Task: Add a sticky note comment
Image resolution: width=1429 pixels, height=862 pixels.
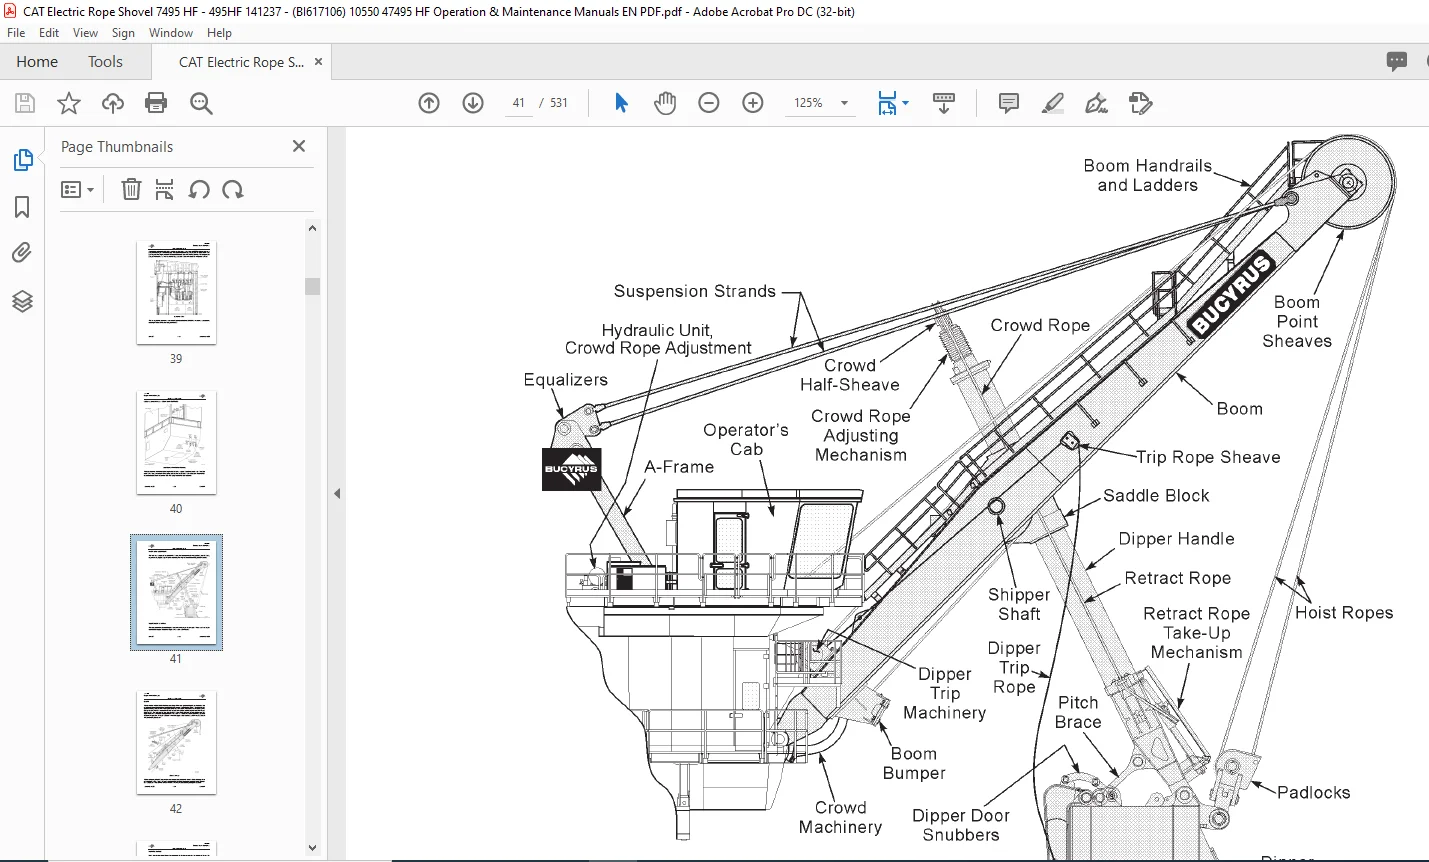Action: pos(1008,103)
